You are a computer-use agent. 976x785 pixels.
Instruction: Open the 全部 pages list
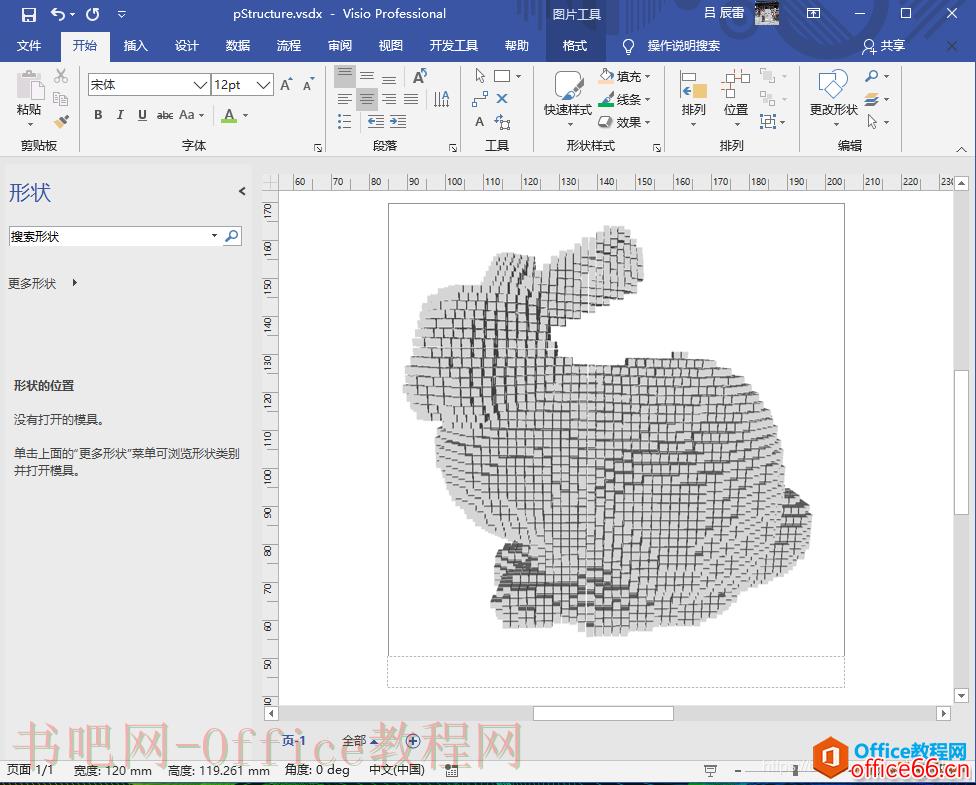pyautogui.click(x=359, y=741)
